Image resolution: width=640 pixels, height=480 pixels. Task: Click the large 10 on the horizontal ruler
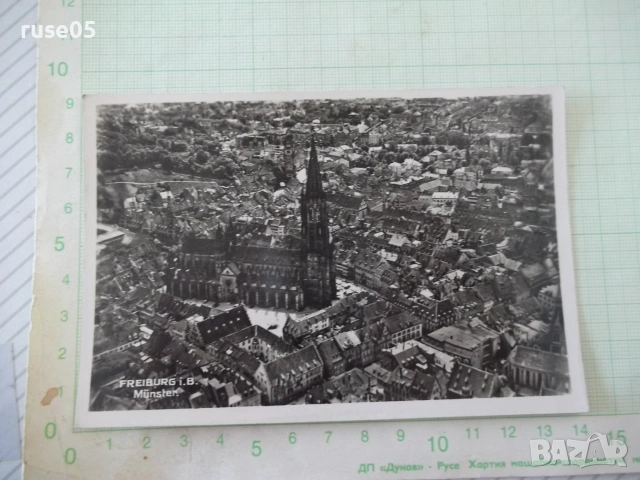coord(438,444)
